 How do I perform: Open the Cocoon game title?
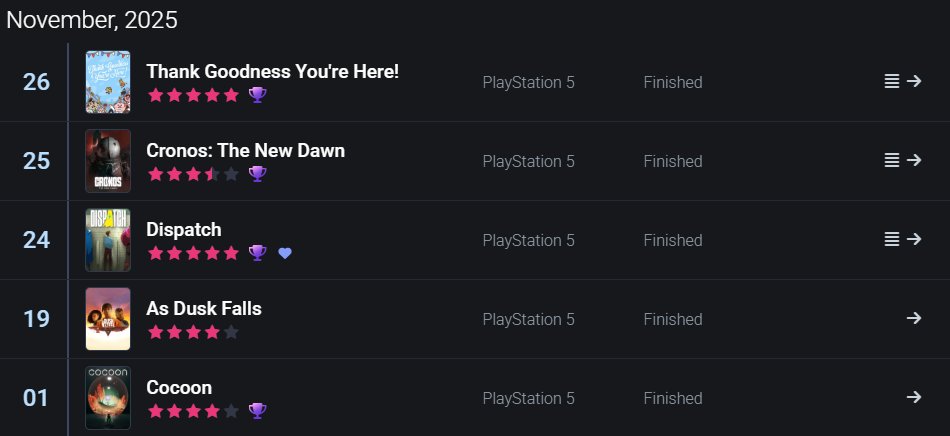(x=179, y=388)
